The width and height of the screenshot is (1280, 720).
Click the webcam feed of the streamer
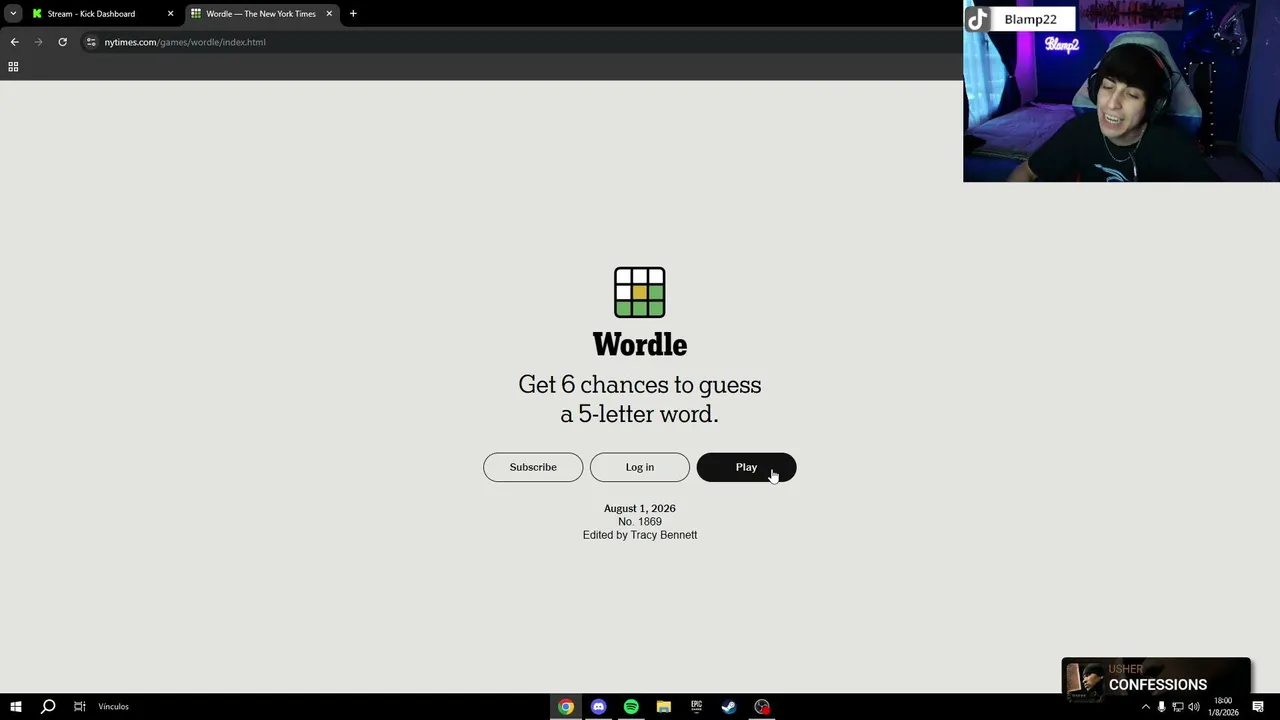click(x=1121, y=91)
